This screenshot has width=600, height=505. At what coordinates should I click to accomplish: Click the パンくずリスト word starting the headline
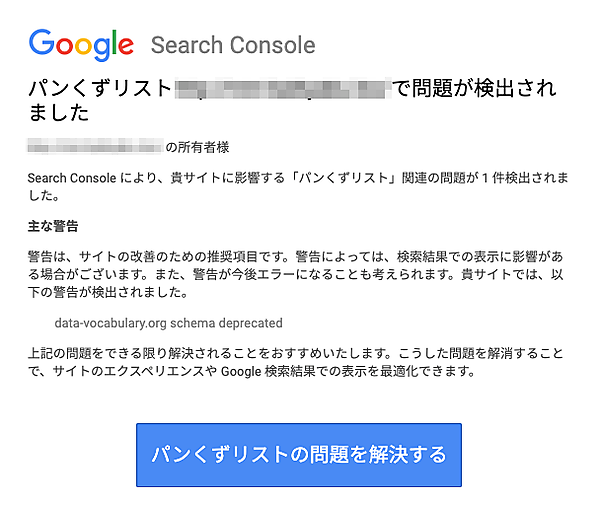tap(100, 88)
